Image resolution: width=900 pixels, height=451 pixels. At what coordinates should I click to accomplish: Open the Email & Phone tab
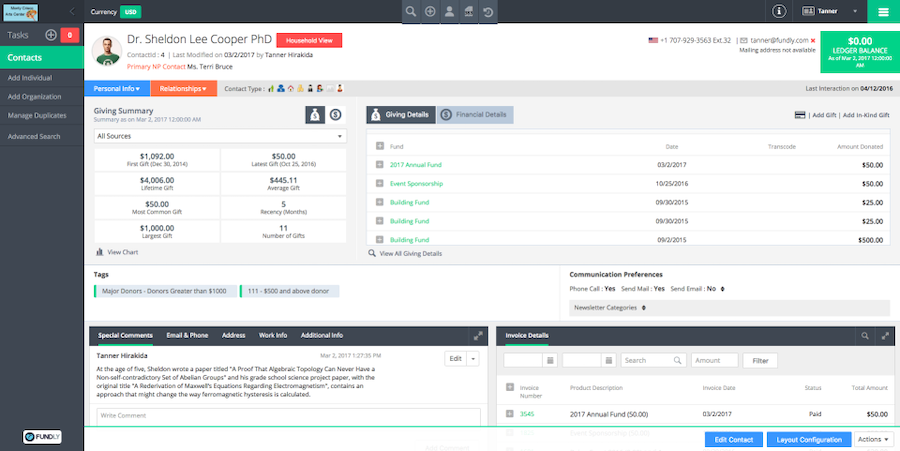pyautogui.click(x=187, y=336)
